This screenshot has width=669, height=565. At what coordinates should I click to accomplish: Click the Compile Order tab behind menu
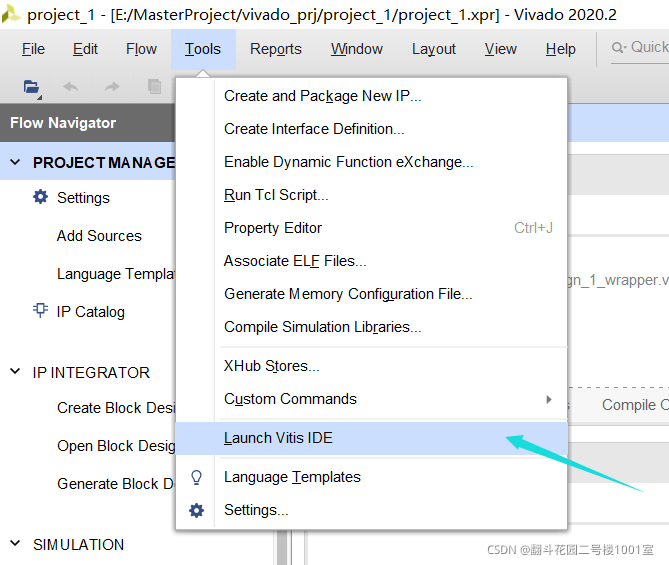tap(634, 405)
